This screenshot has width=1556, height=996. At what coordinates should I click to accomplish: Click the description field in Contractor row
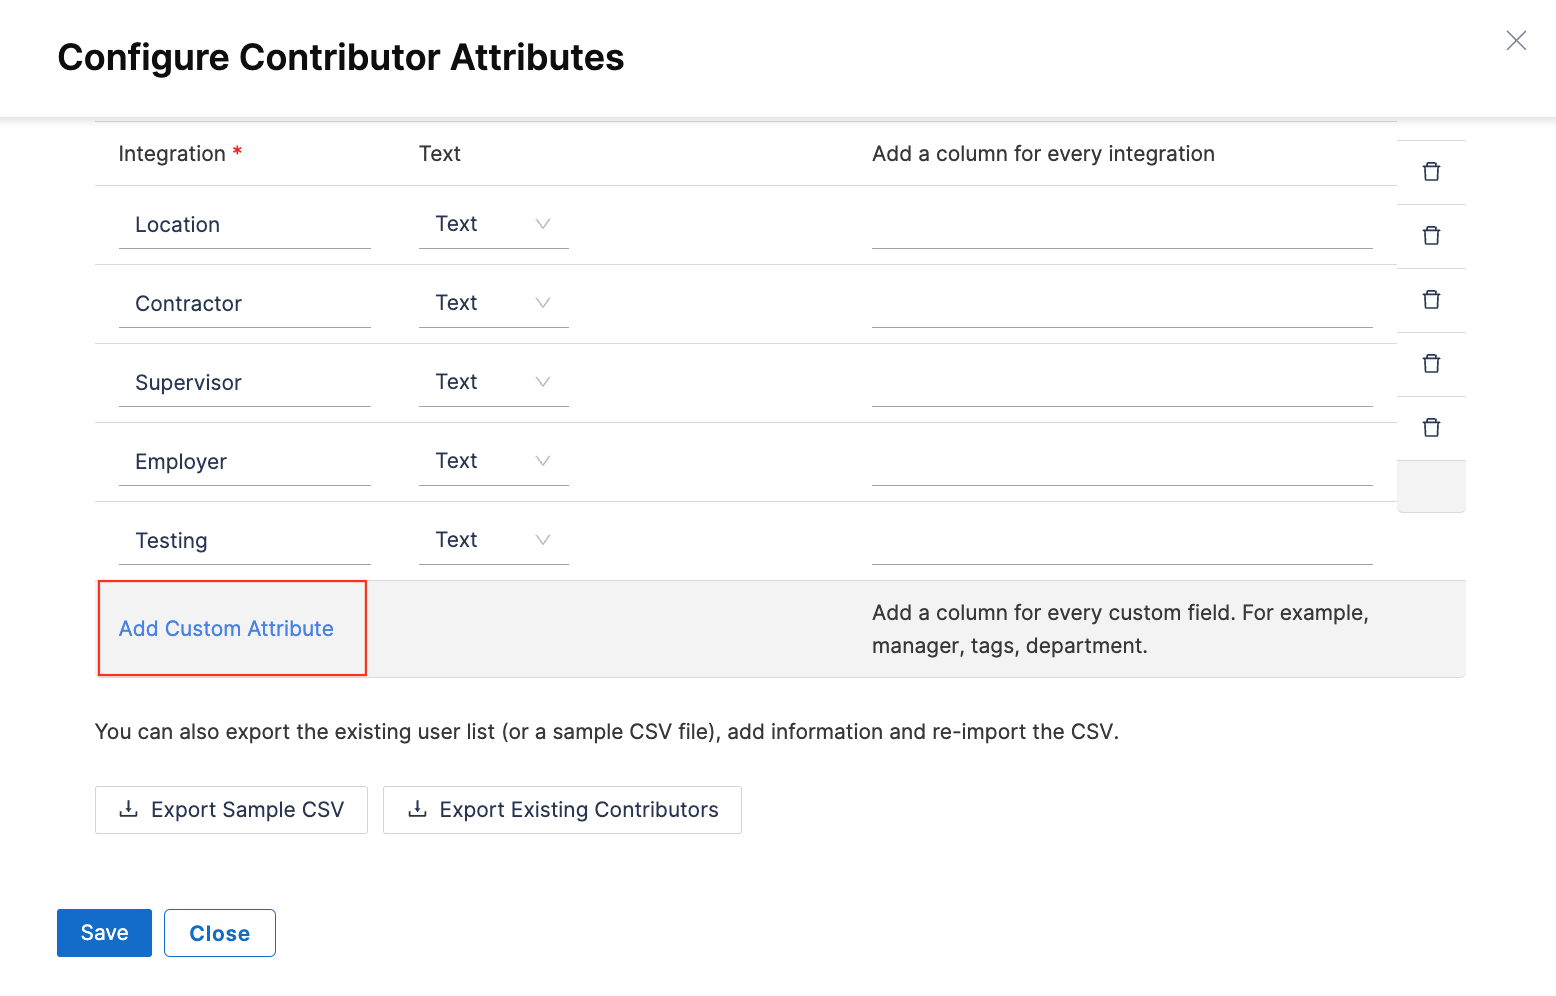click(x=1121, y=305)
